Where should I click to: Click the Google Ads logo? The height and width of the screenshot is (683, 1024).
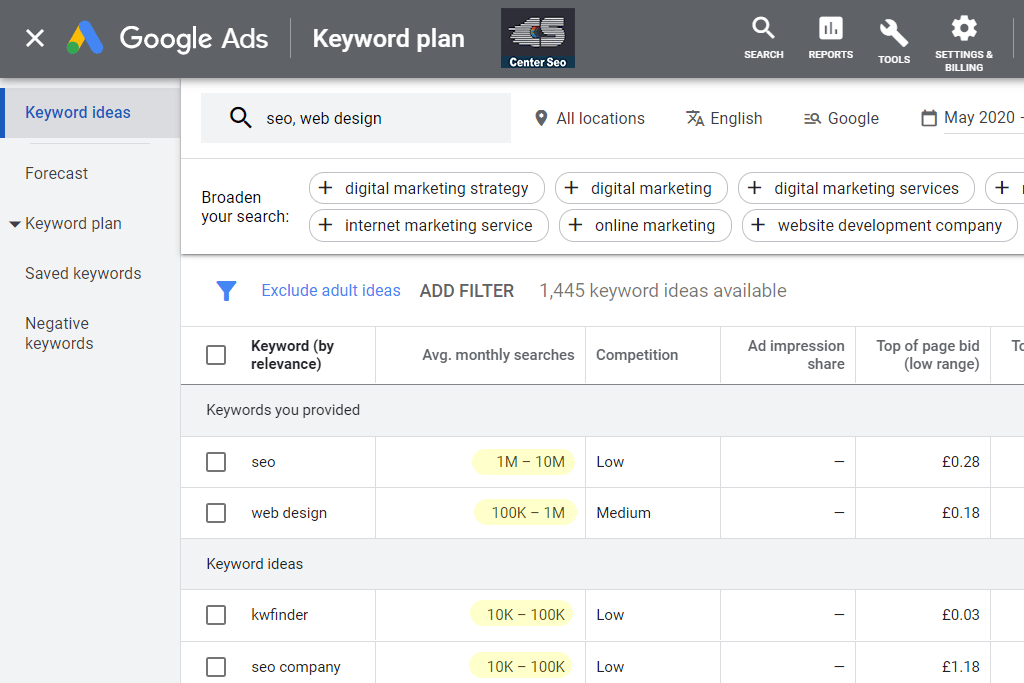168,39
